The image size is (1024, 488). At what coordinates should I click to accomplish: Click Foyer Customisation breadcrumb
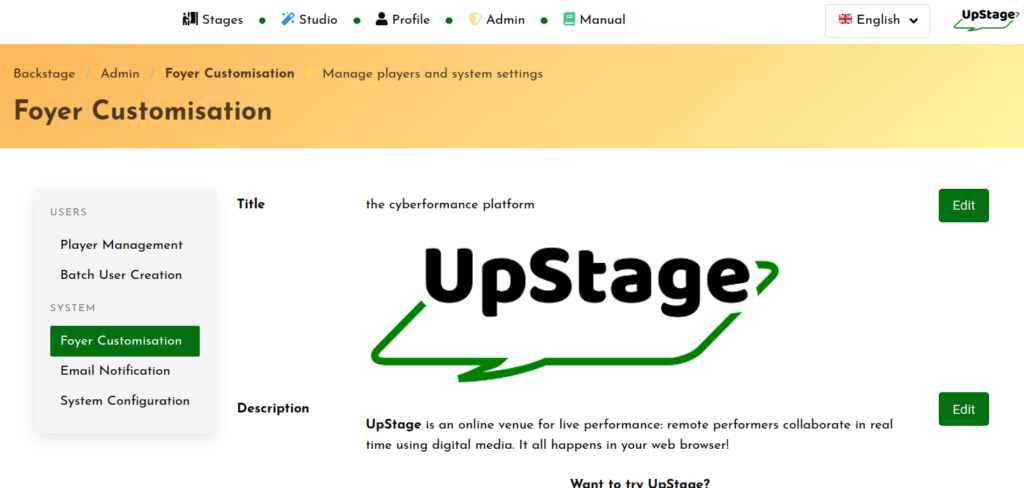tap(230, 73)
